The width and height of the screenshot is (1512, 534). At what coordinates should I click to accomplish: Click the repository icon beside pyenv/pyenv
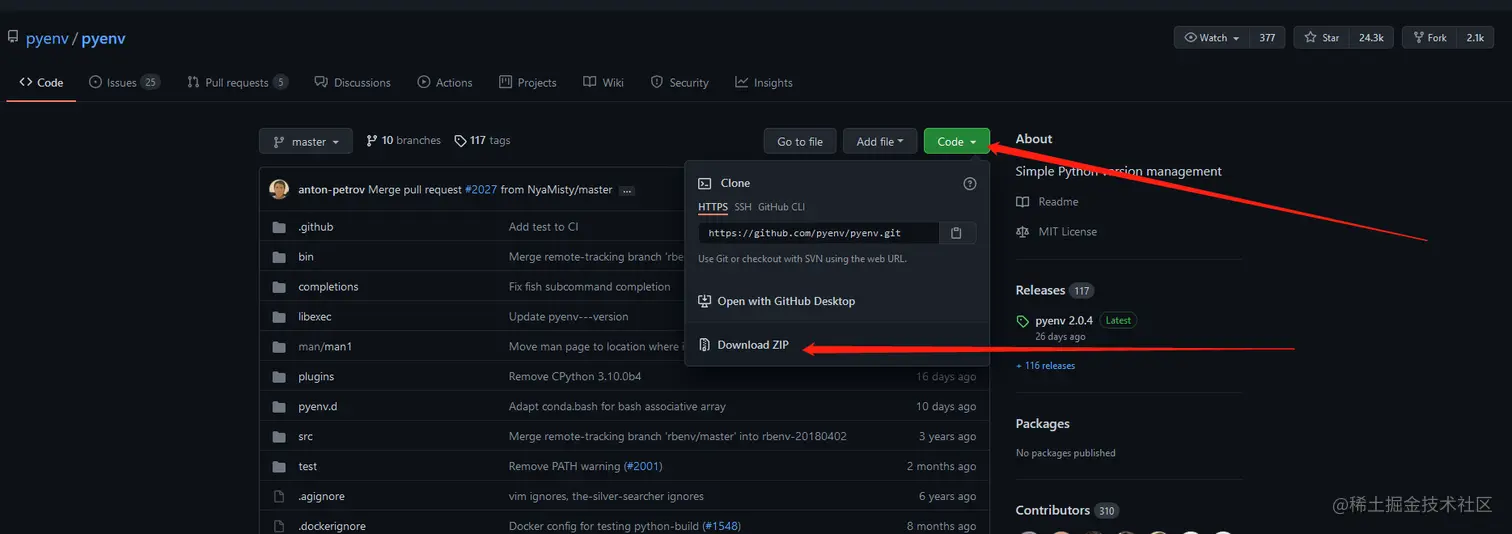[13, 38]
